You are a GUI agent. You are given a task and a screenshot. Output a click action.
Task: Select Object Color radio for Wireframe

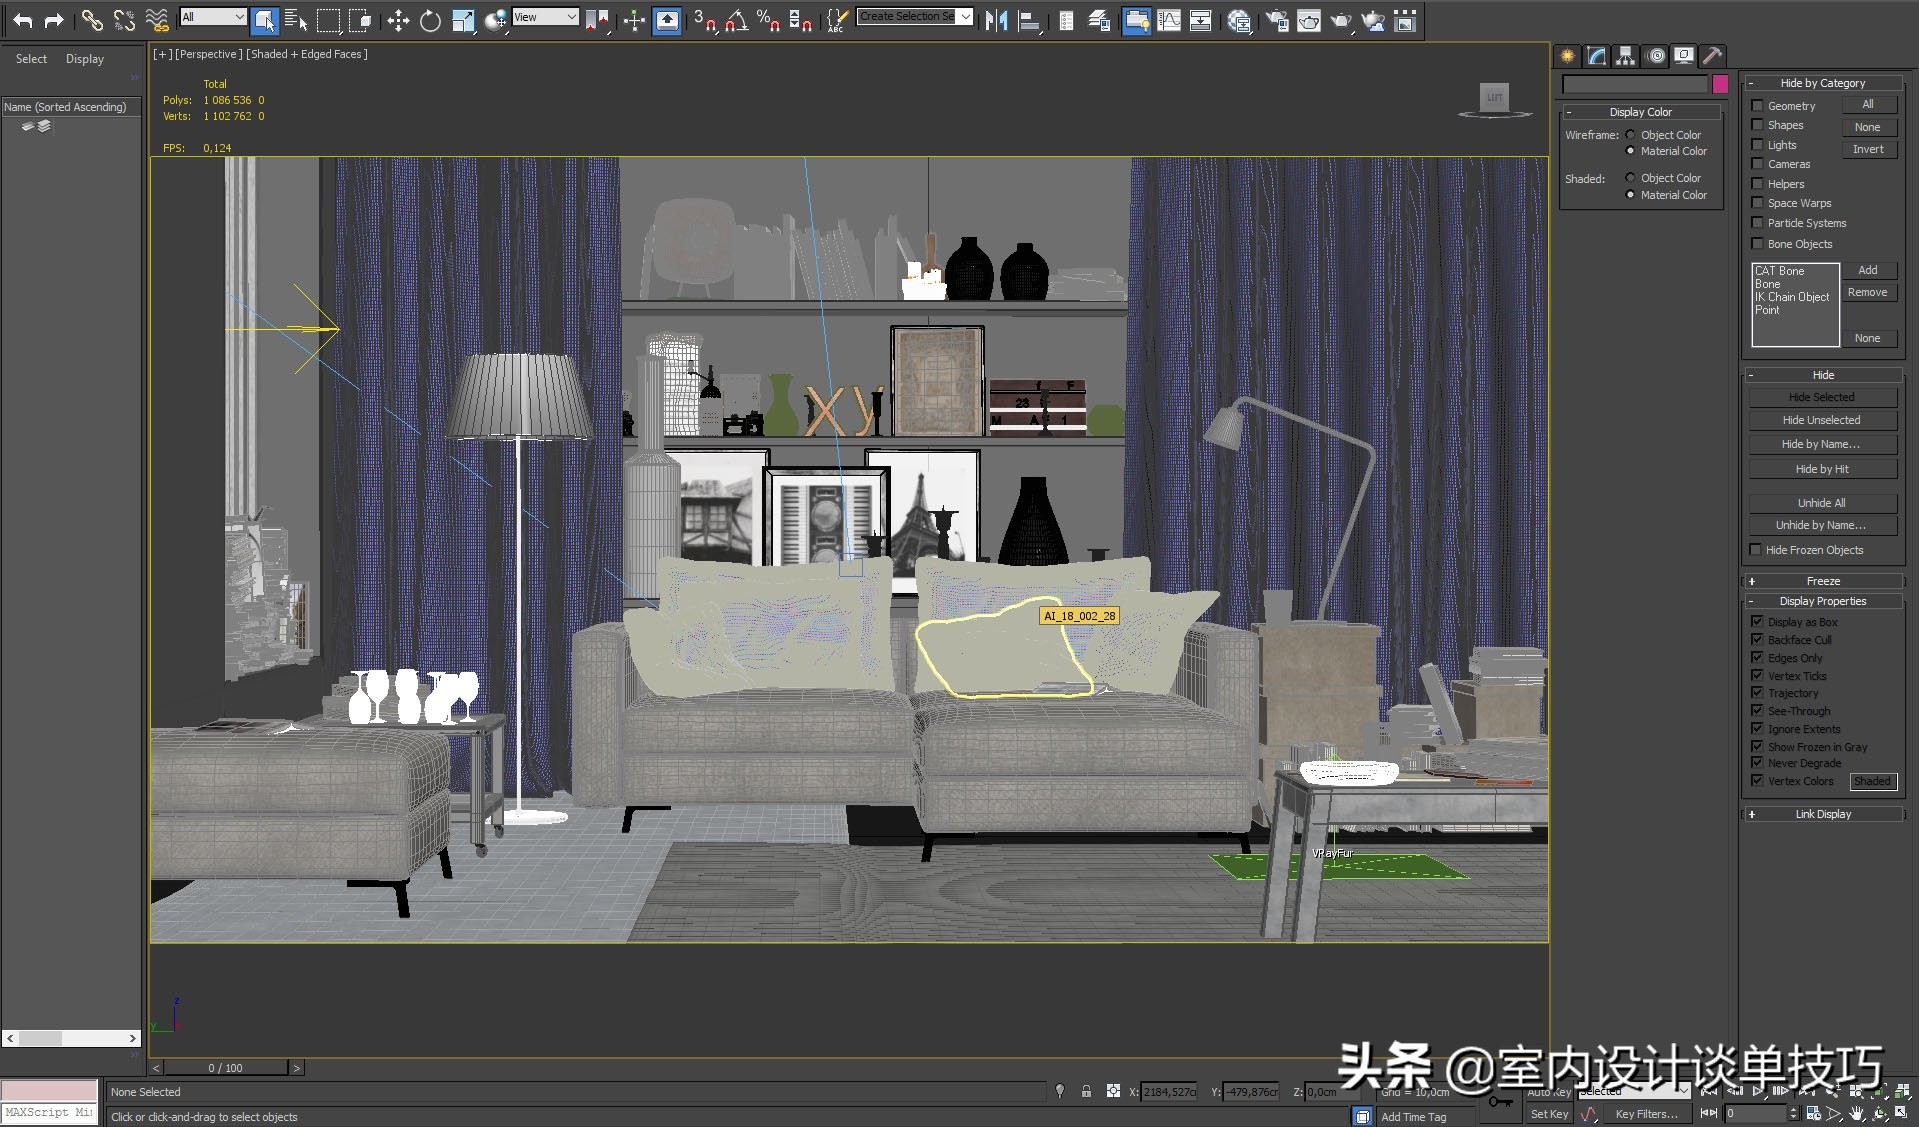tap(1630, 134)
